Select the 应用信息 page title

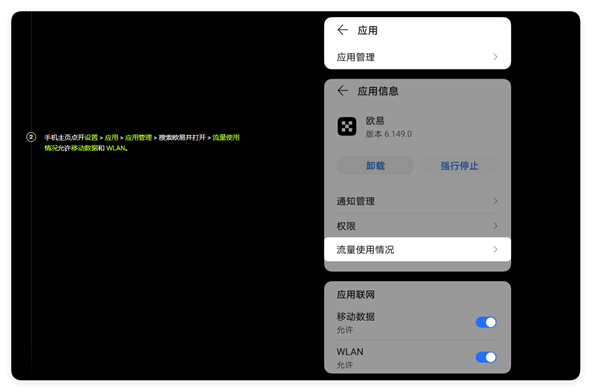coord(378,91)
